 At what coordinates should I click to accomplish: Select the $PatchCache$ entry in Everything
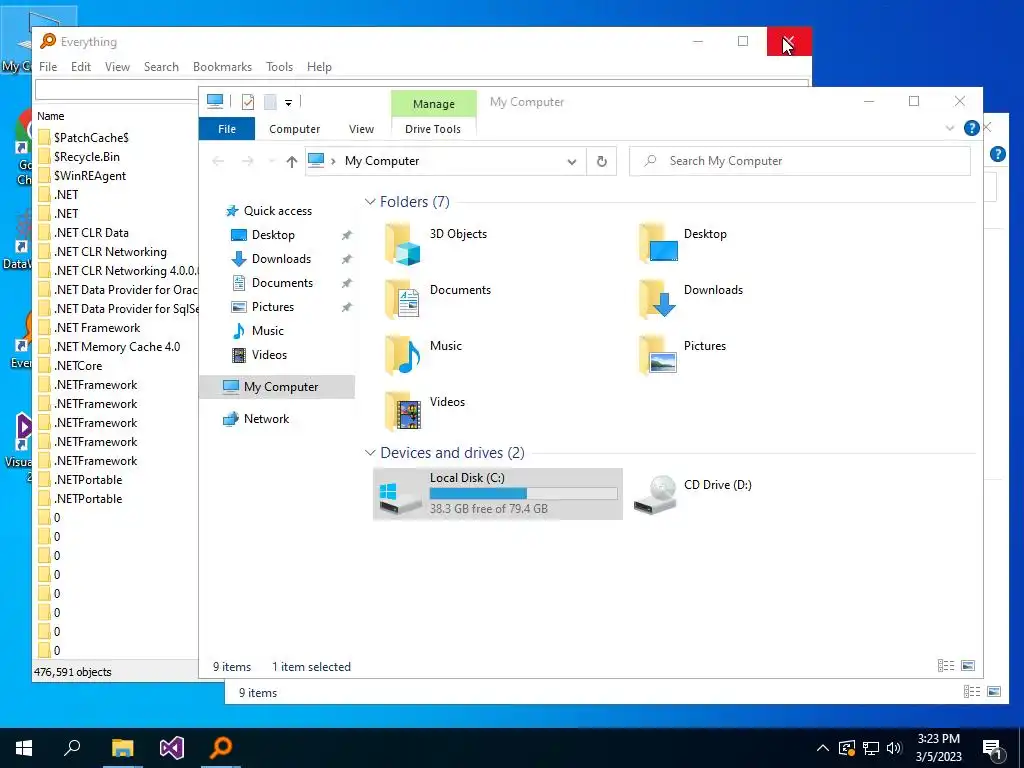click(x=91, y=138)
